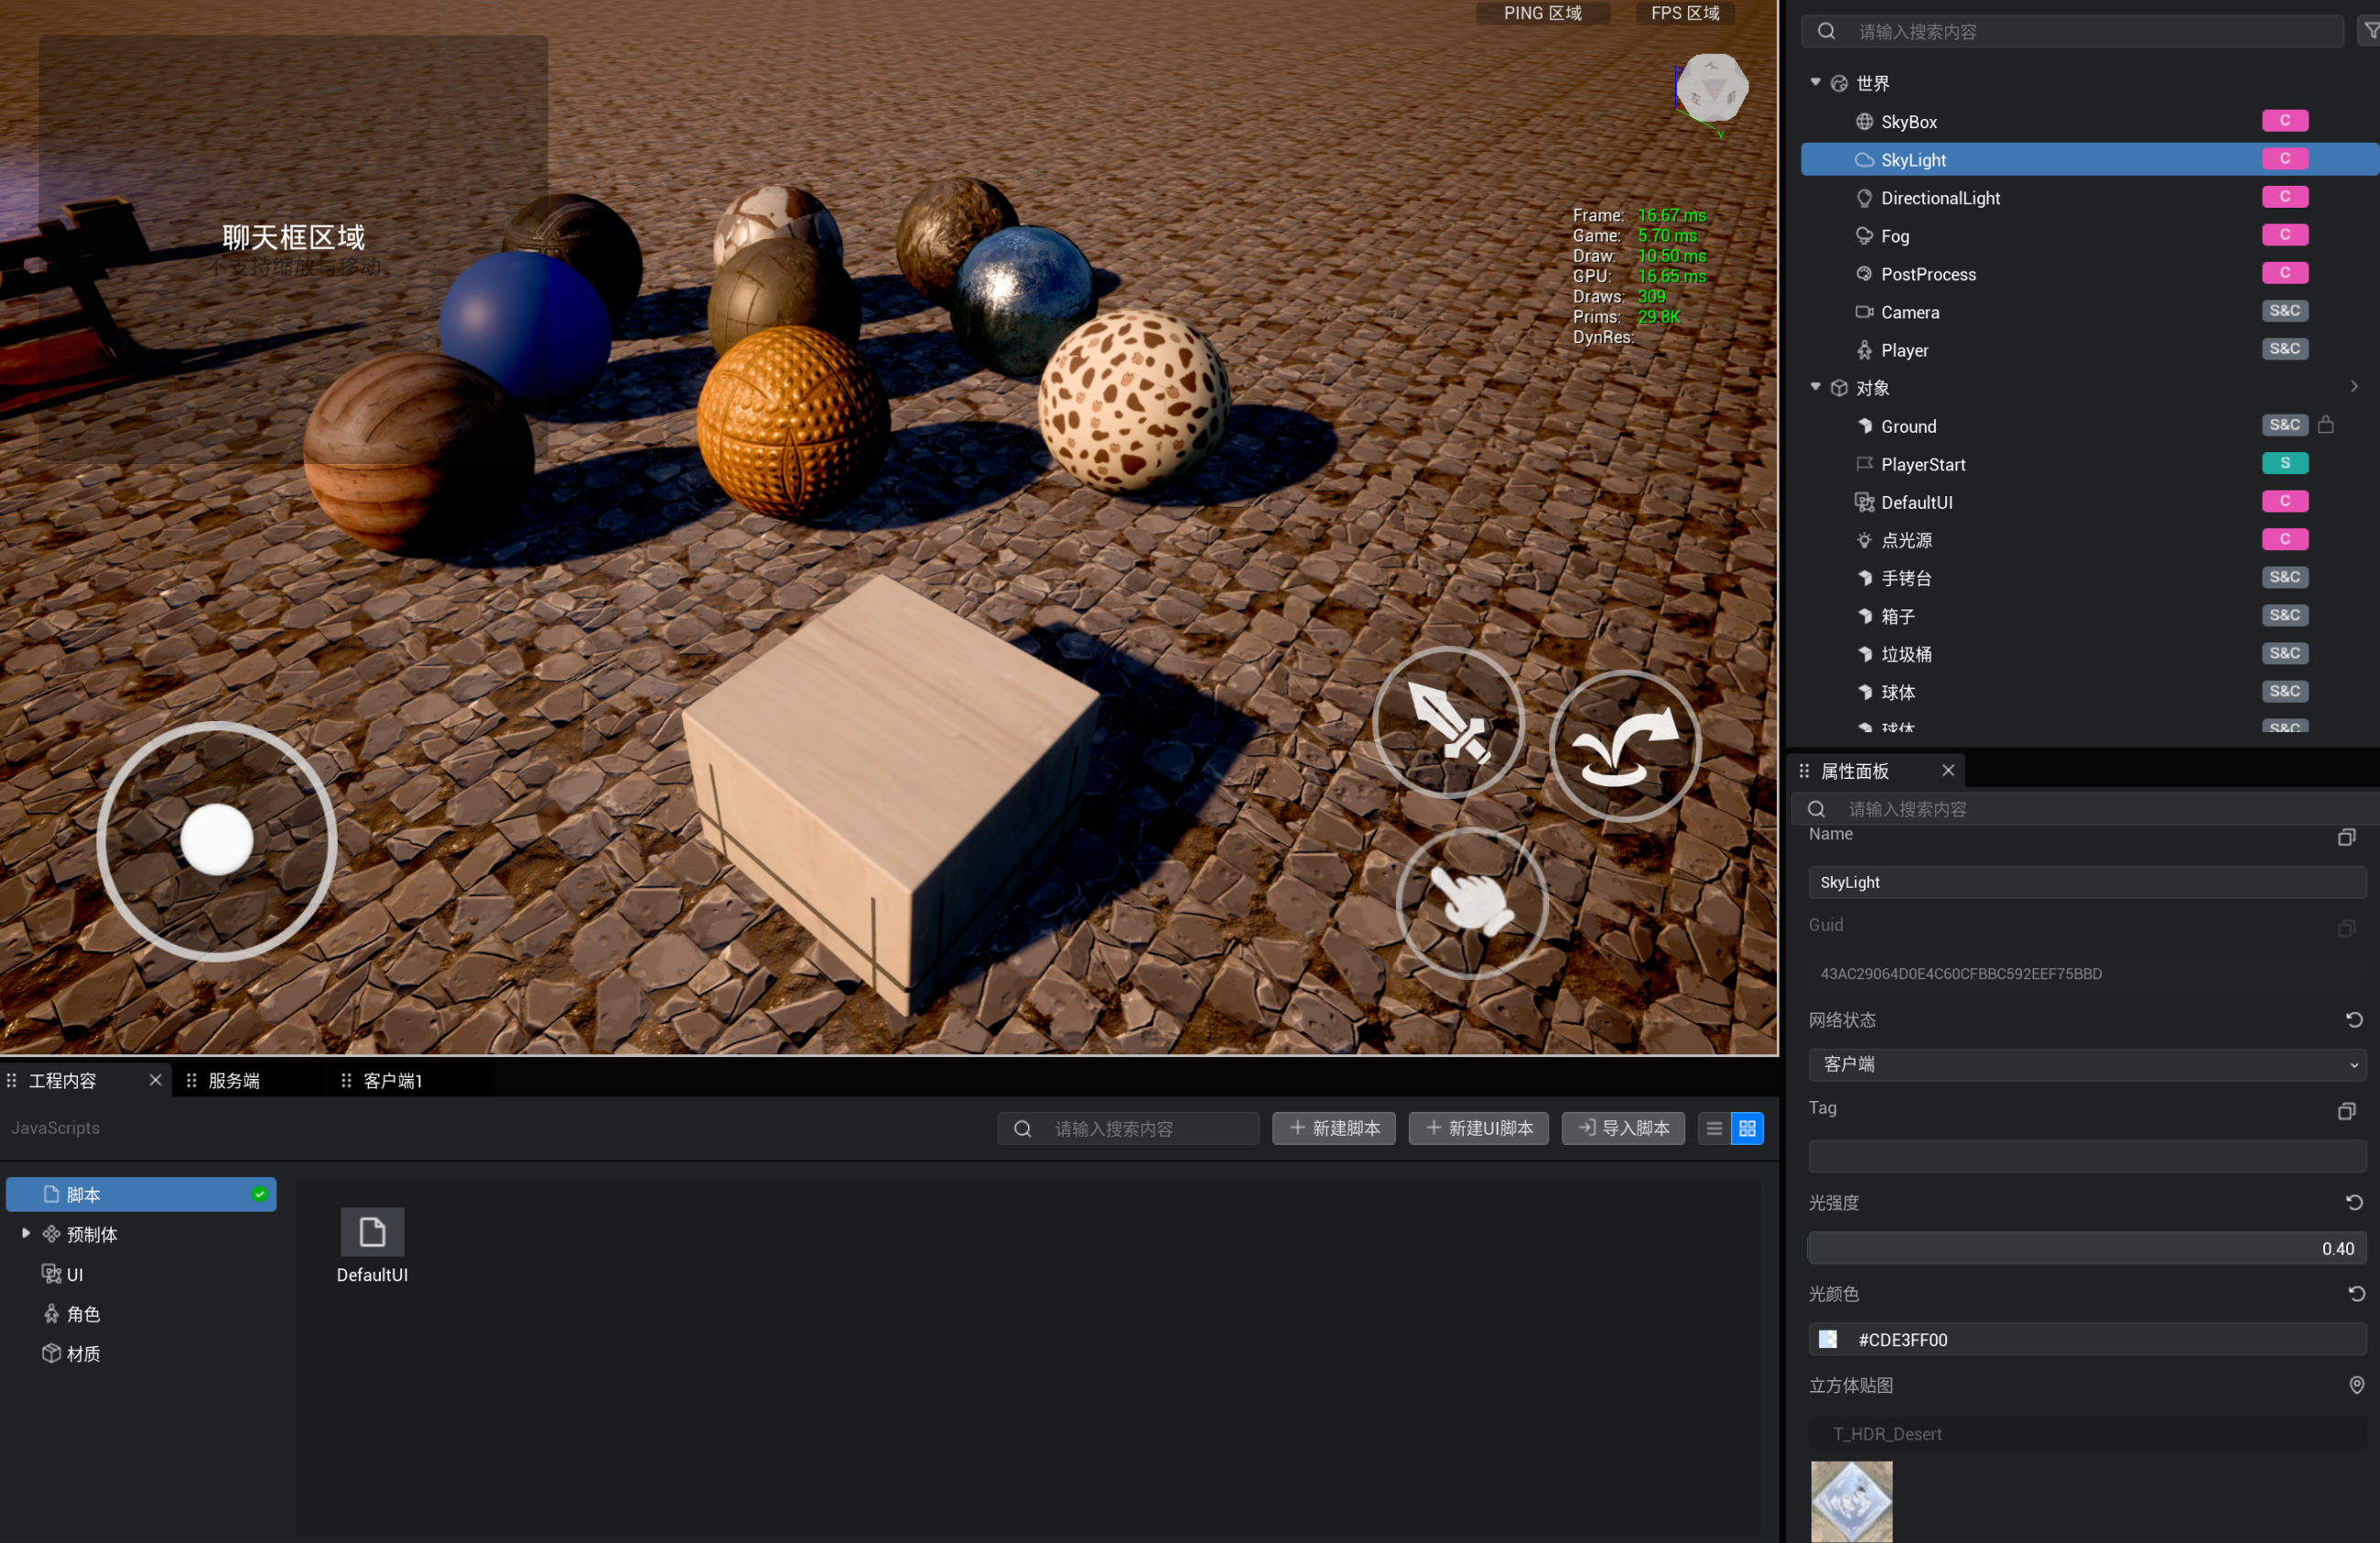Toggle the S&C badge on Ground

(2285, 425)
